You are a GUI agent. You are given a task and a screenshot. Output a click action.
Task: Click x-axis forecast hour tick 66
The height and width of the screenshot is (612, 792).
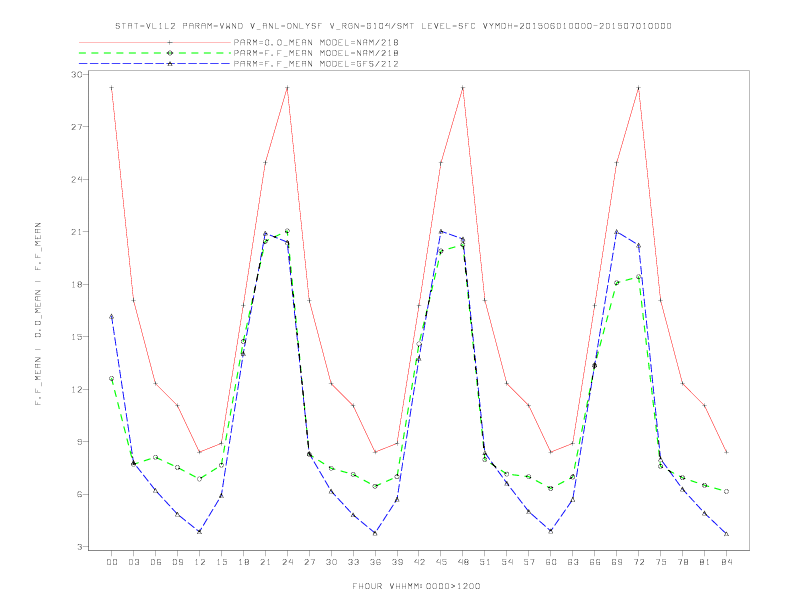click(595, 562)
